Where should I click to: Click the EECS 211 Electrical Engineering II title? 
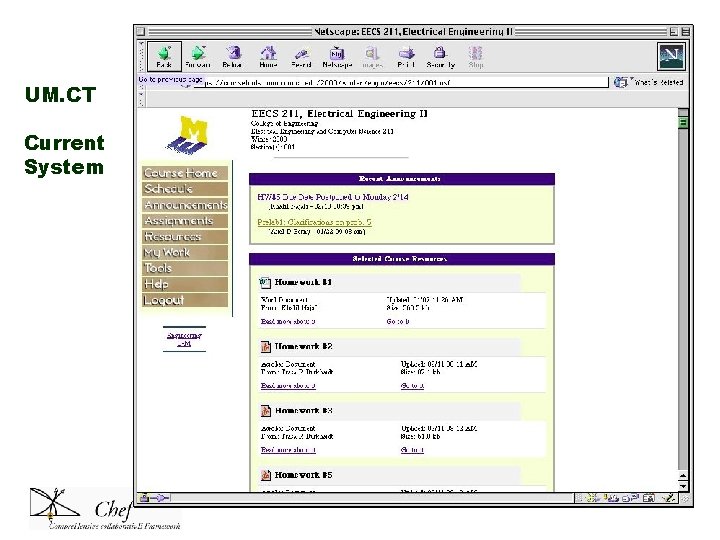pyautogui.click(x=339, y=114)
